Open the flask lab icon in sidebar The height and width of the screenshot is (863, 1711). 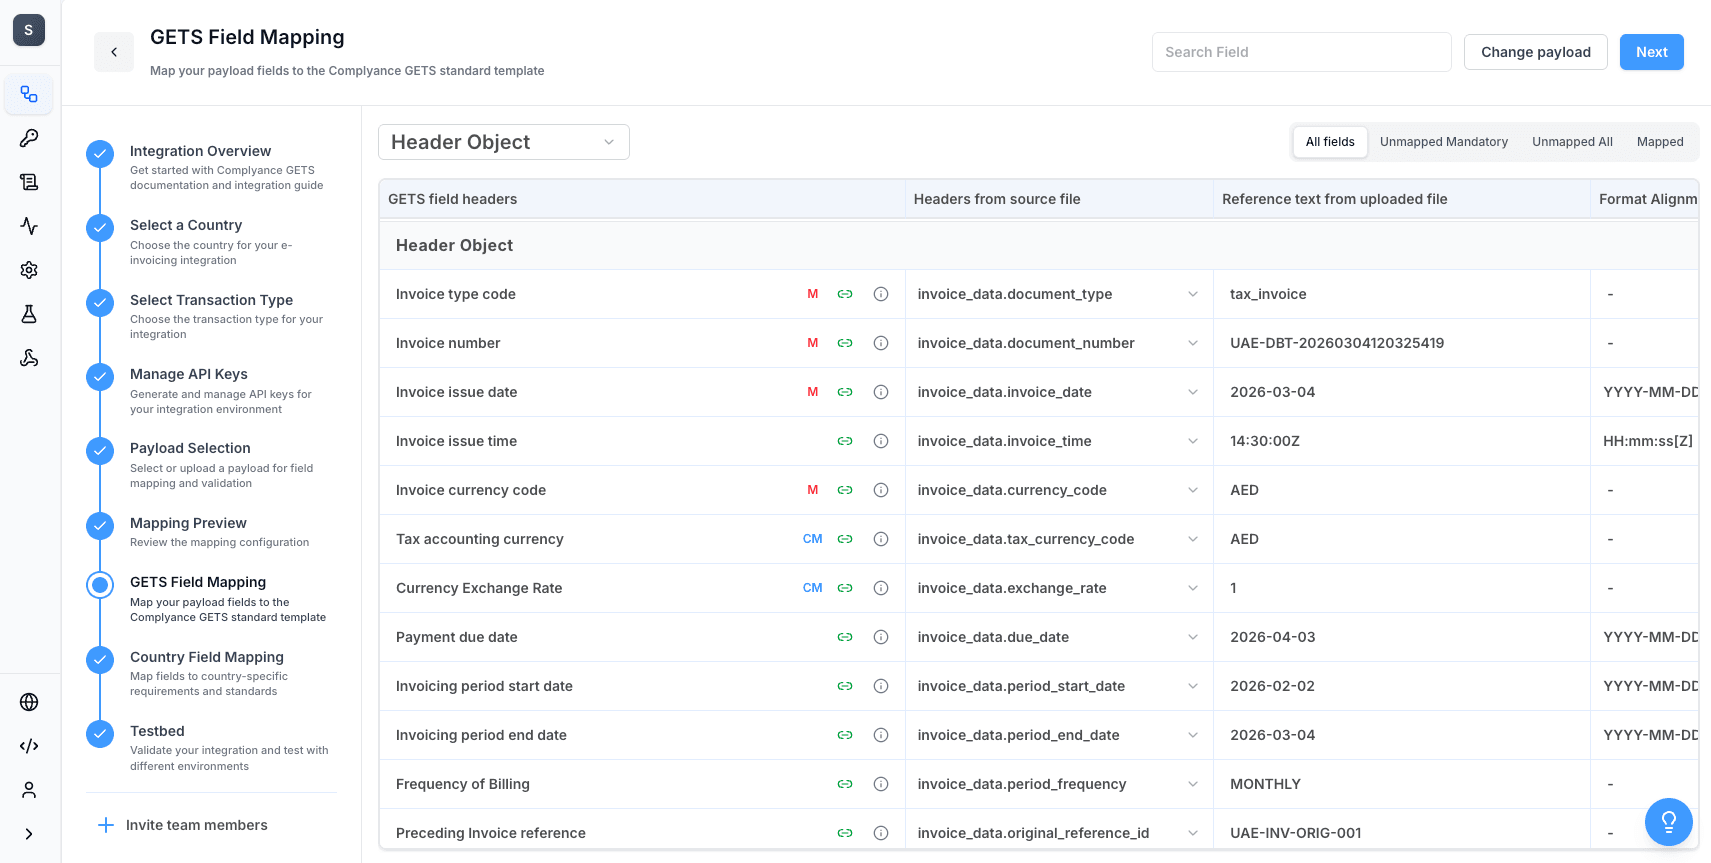(29, 314)
